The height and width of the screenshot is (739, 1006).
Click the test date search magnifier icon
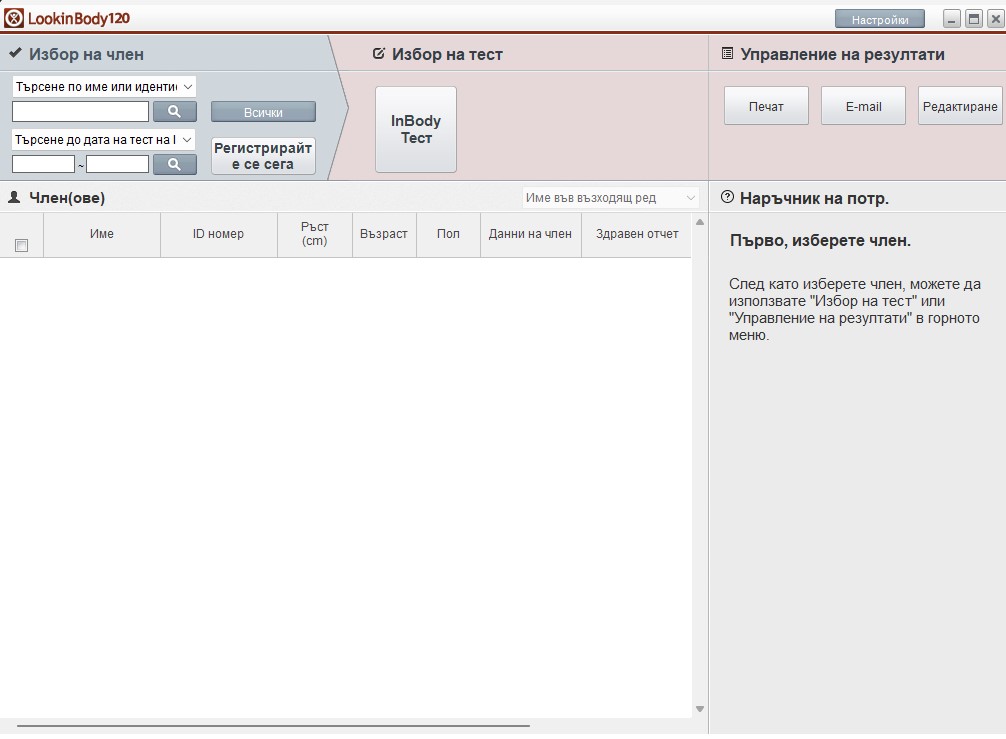pyautogui.click(x=174, y=164)
